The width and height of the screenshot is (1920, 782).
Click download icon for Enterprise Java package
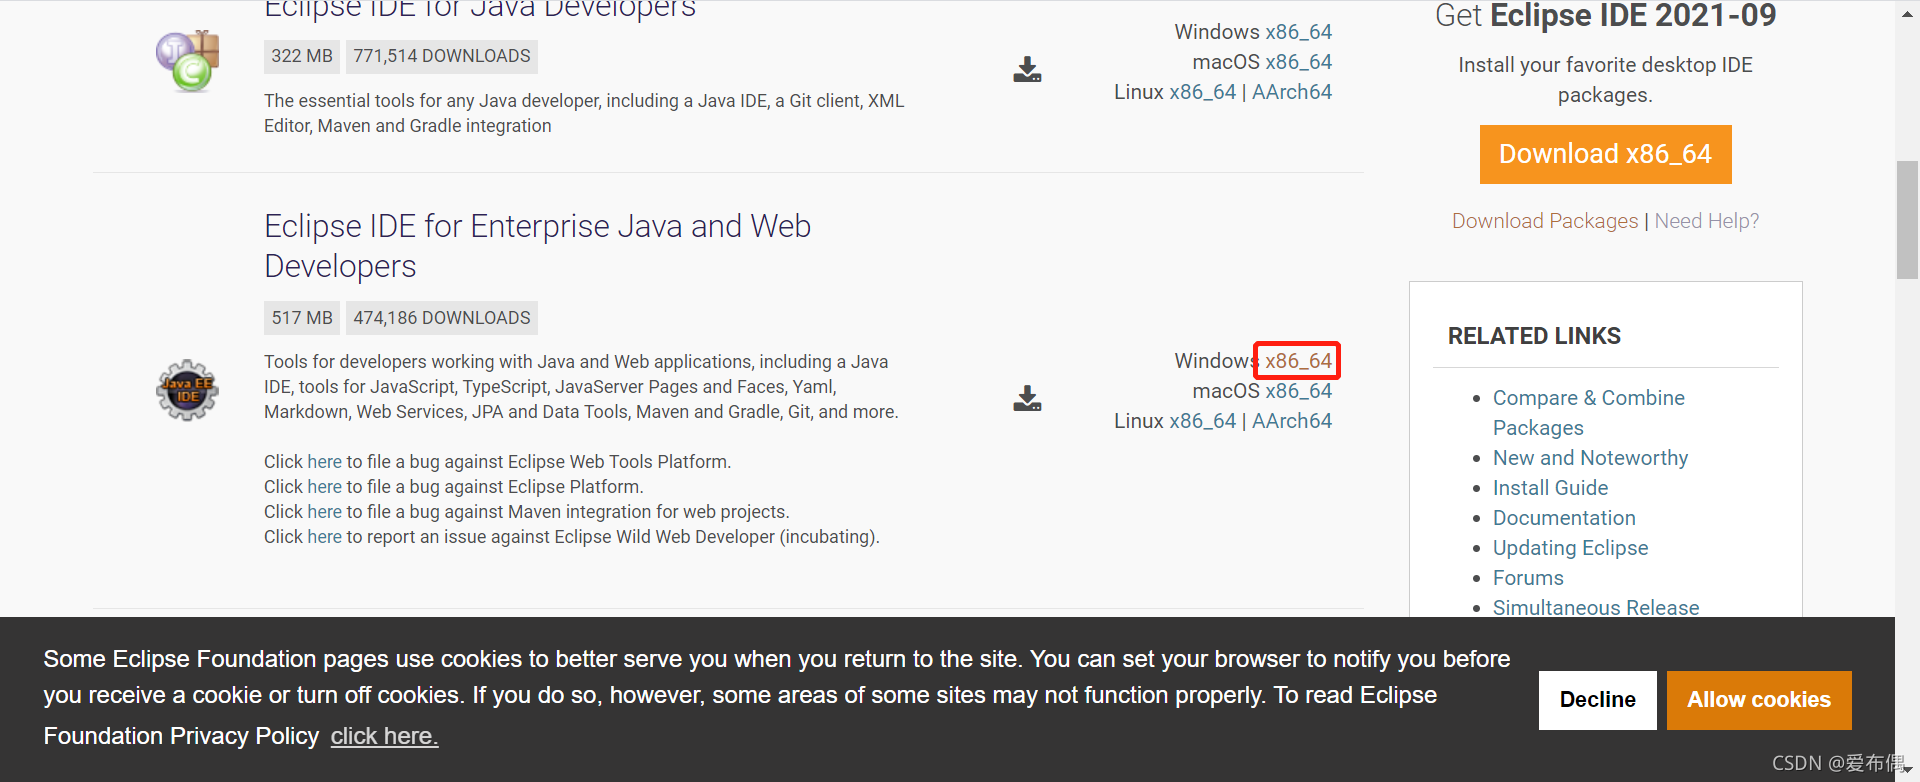pos(1027,398)
